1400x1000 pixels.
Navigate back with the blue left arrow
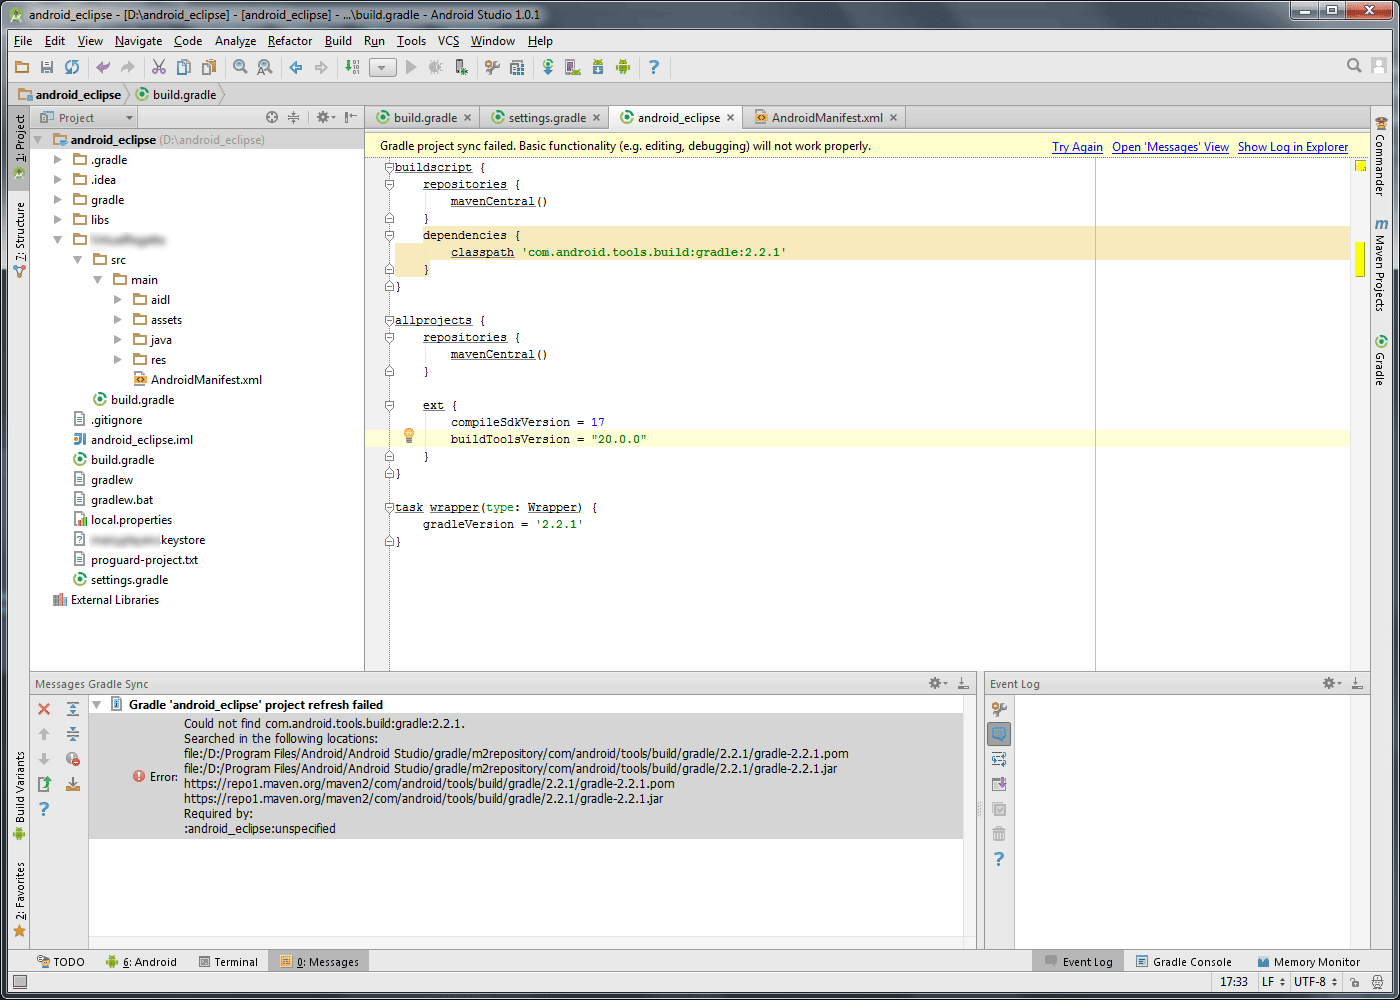pyautogui.click(x=296, y=67)
